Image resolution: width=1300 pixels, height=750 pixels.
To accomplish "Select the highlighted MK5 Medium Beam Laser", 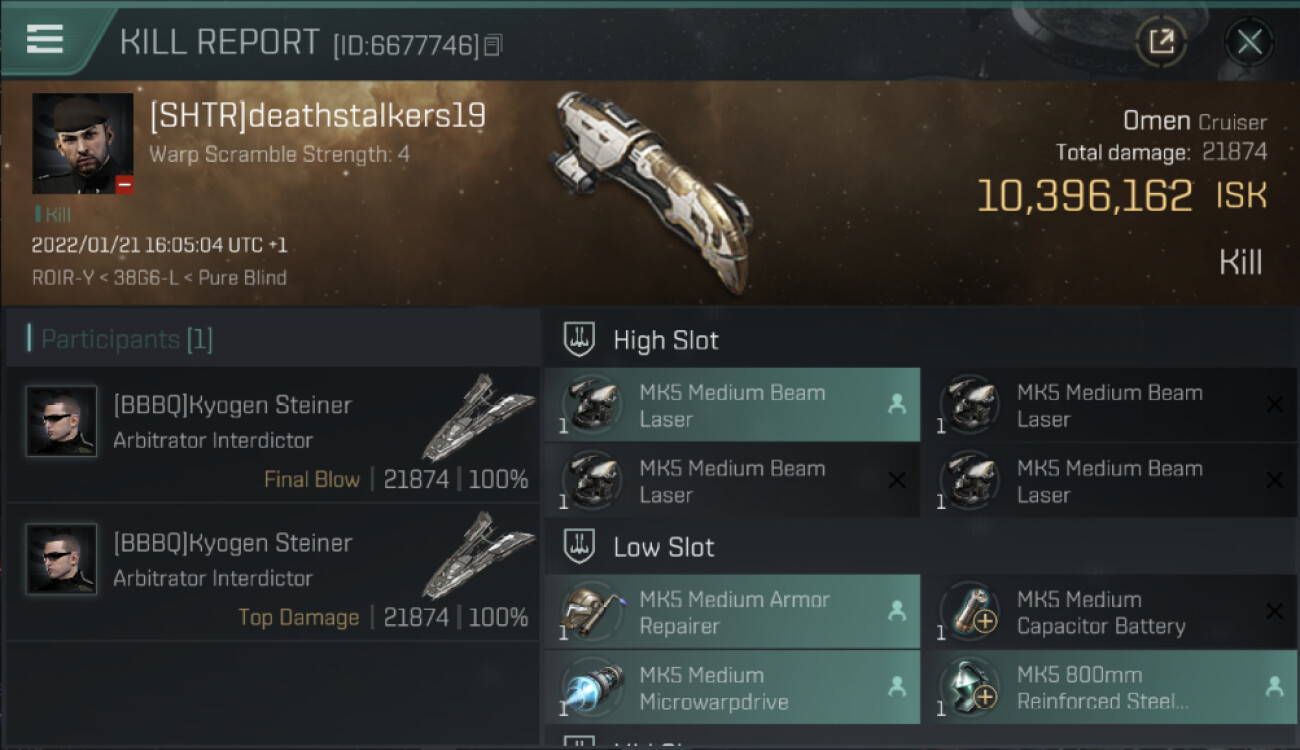I will click(732, 405).
